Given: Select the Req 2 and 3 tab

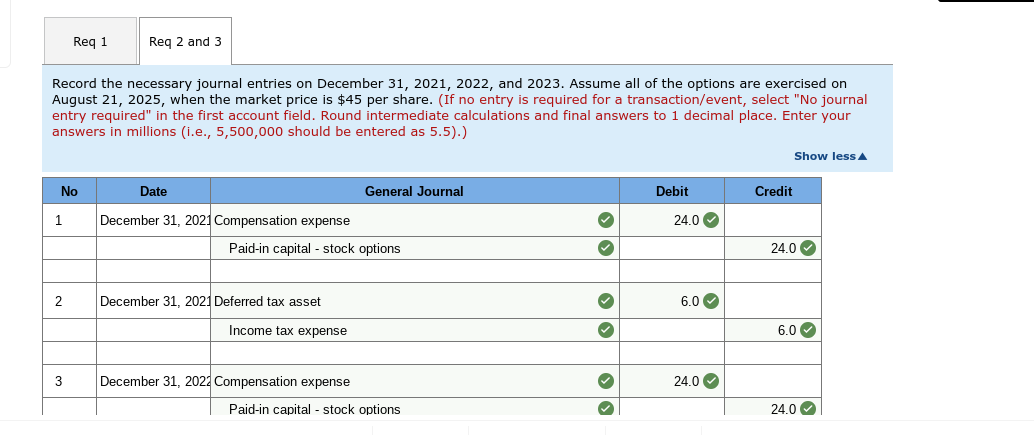Looking at the screenshot, I should [185, 42].
